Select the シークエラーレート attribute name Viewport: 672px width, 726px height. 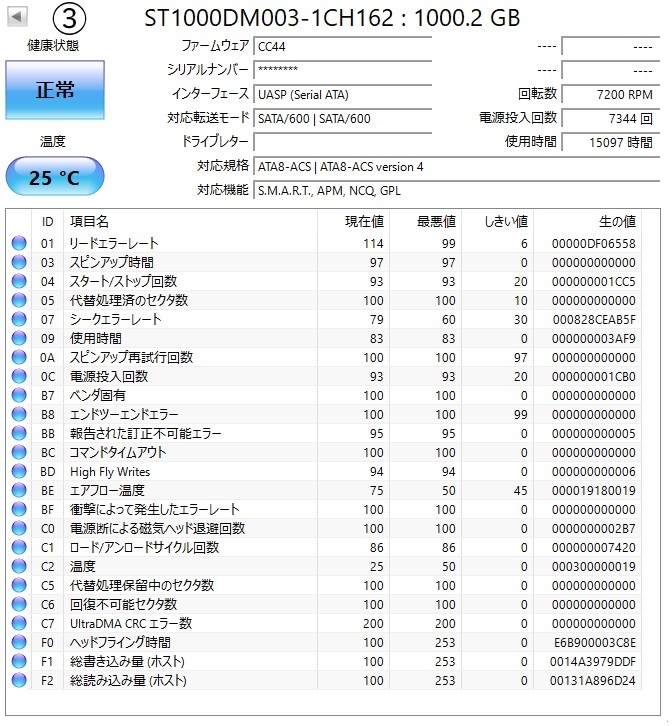pos(115,319)
